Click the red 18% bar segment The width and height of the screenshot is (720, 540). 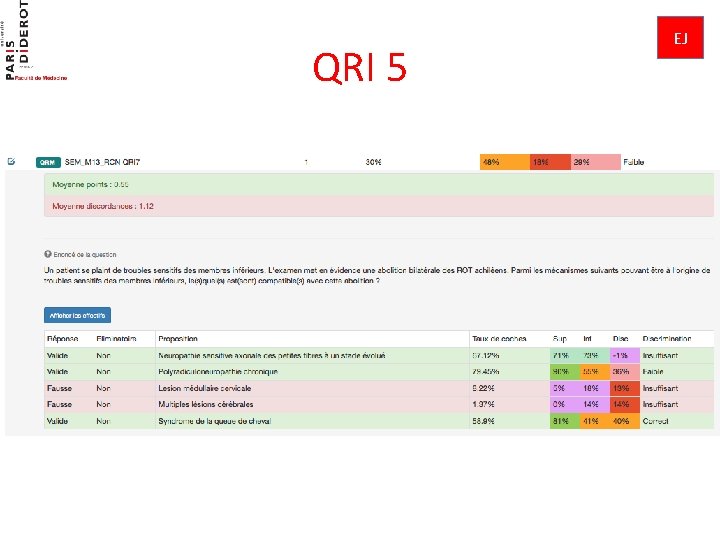click(x=550, y=162)
